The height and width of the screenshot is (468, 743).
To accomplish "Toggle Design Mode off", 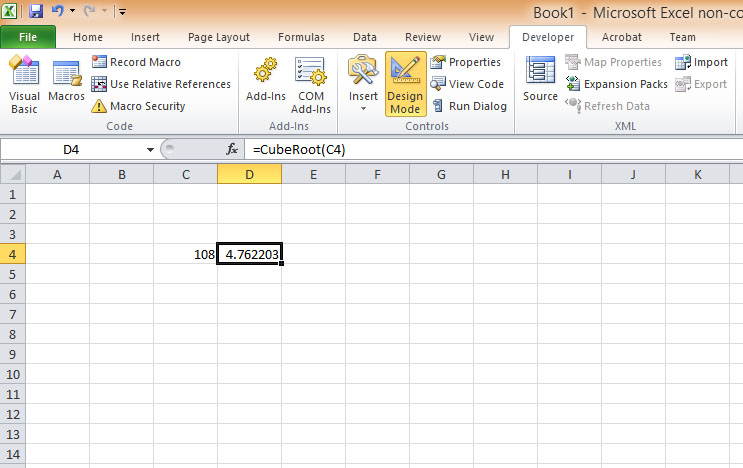I will [x=405, y=84].
